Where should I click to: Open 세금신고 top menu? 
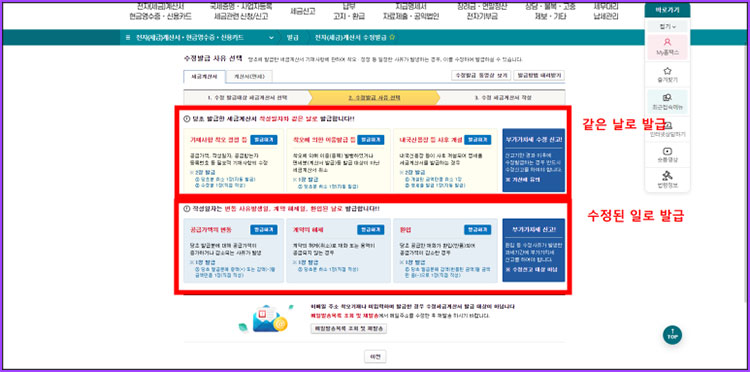coord(302,11)
